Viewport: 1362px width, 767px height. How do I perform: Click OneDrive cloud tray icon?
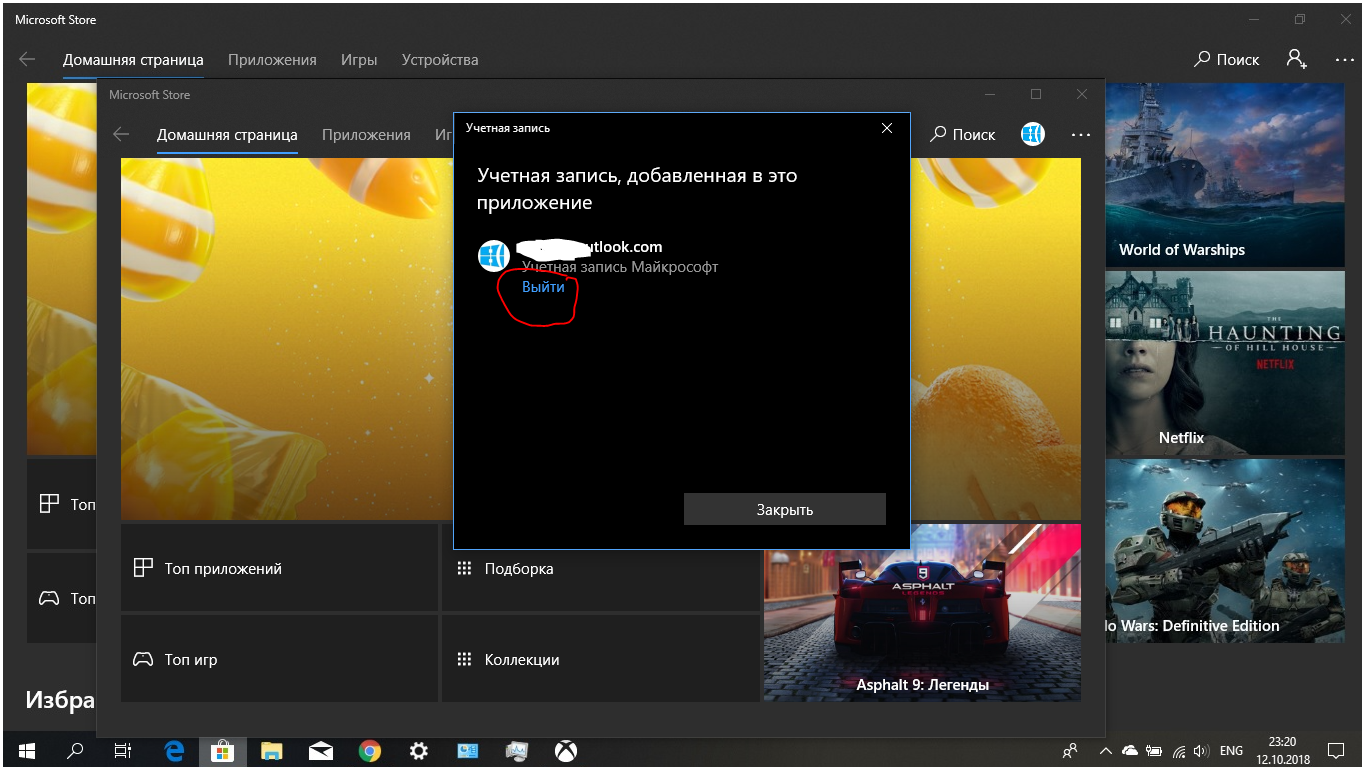coord(1130,750)
